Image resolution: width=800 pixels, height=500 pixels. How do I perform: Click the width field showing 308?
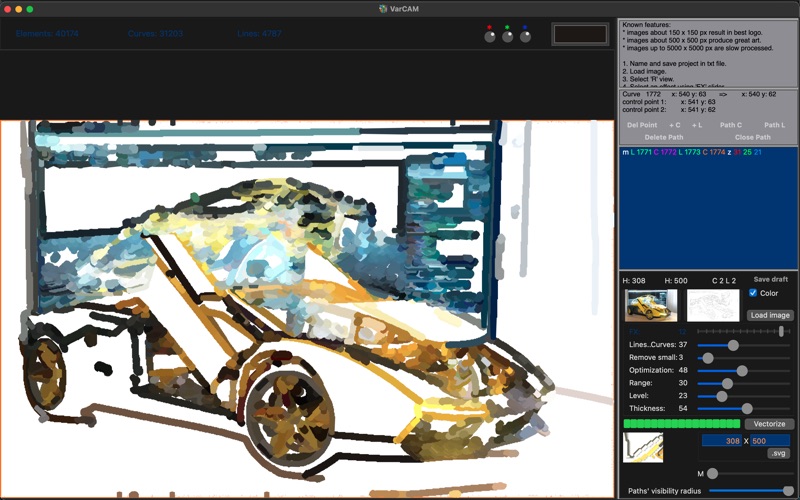click(721, 441)
